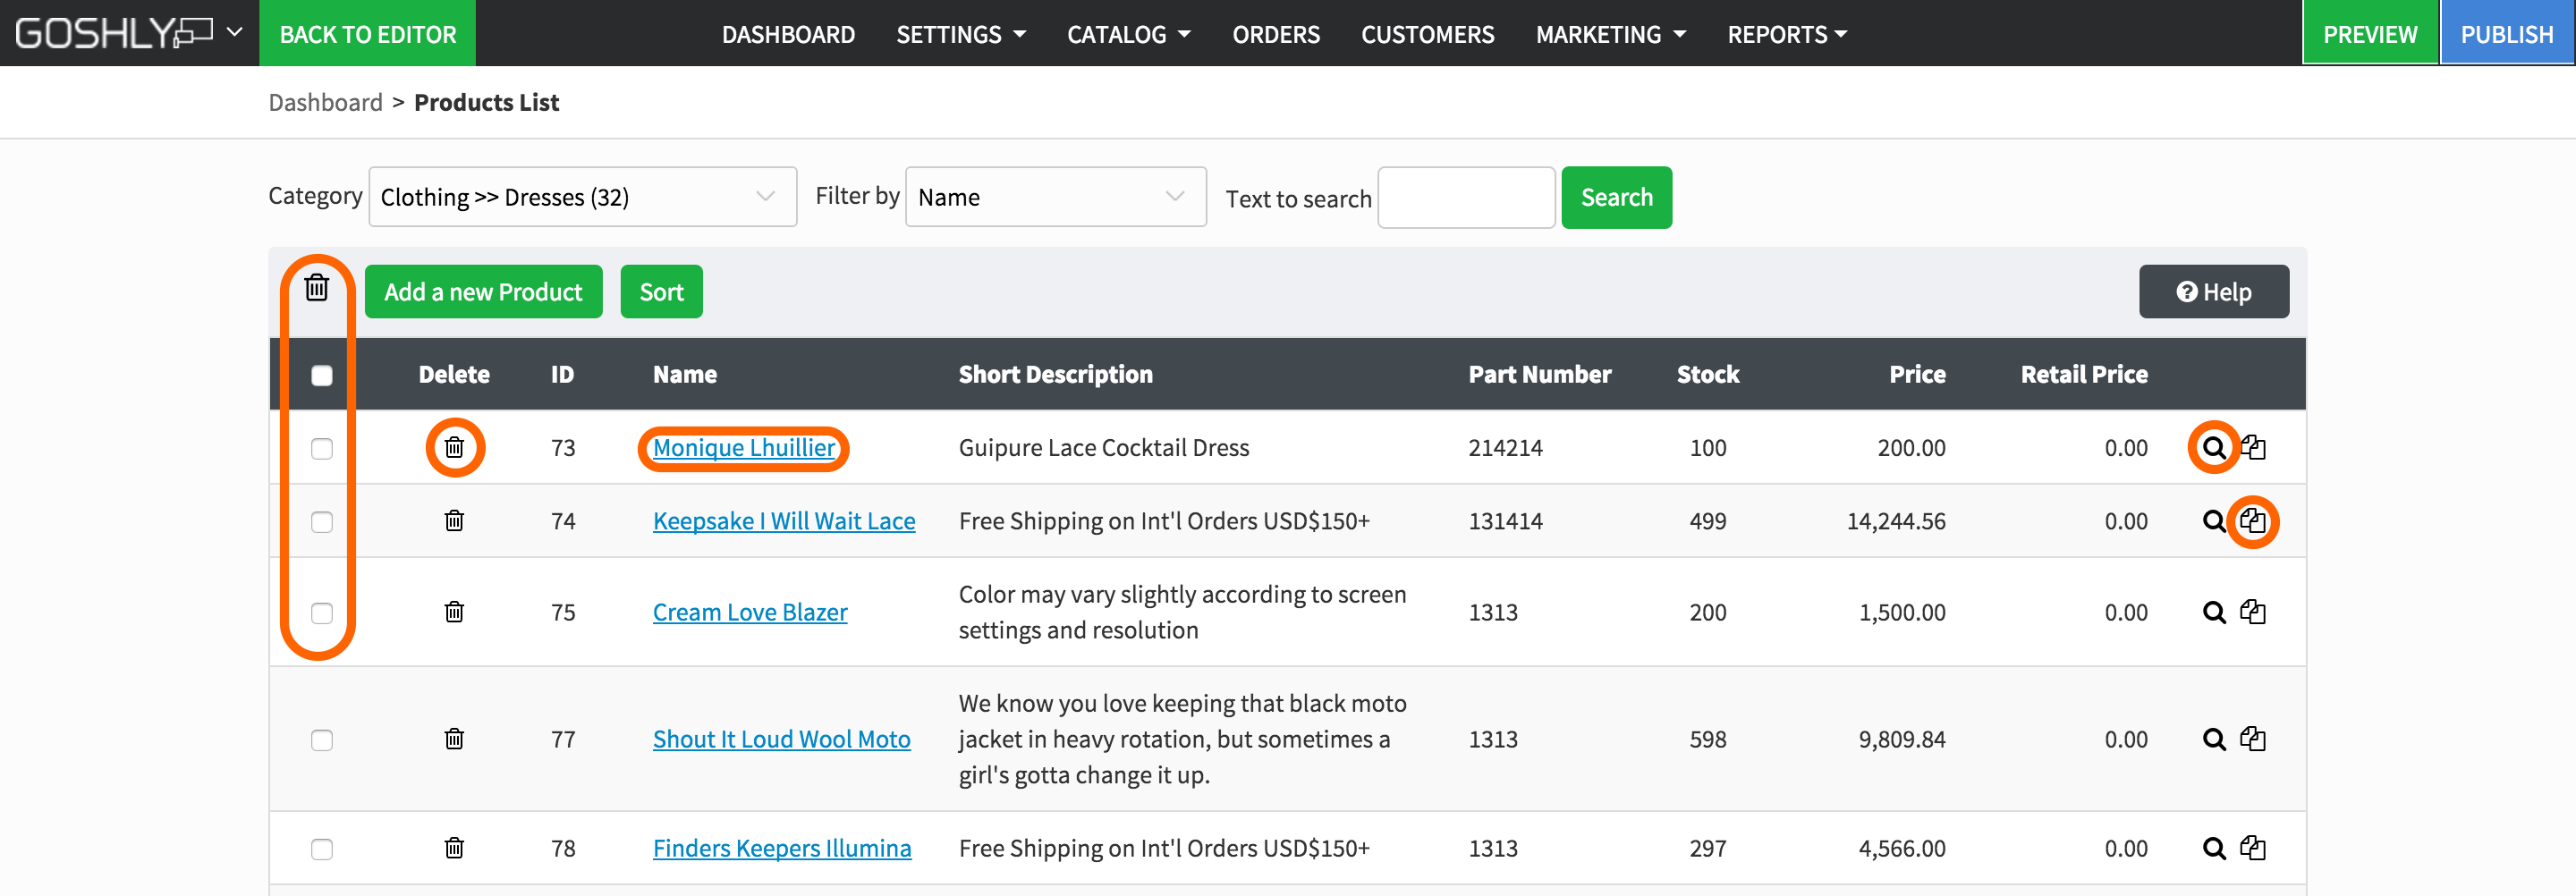The image size is (2576, 896).
Task: Click the Back to Editor button
Action: click(367, 33)
